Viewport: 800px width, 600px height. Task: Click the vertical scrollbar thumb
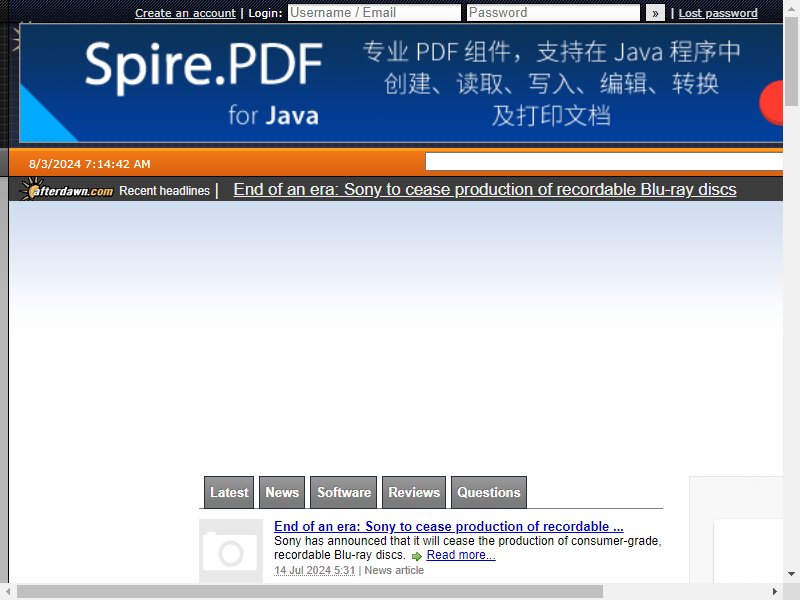(791, 60)
